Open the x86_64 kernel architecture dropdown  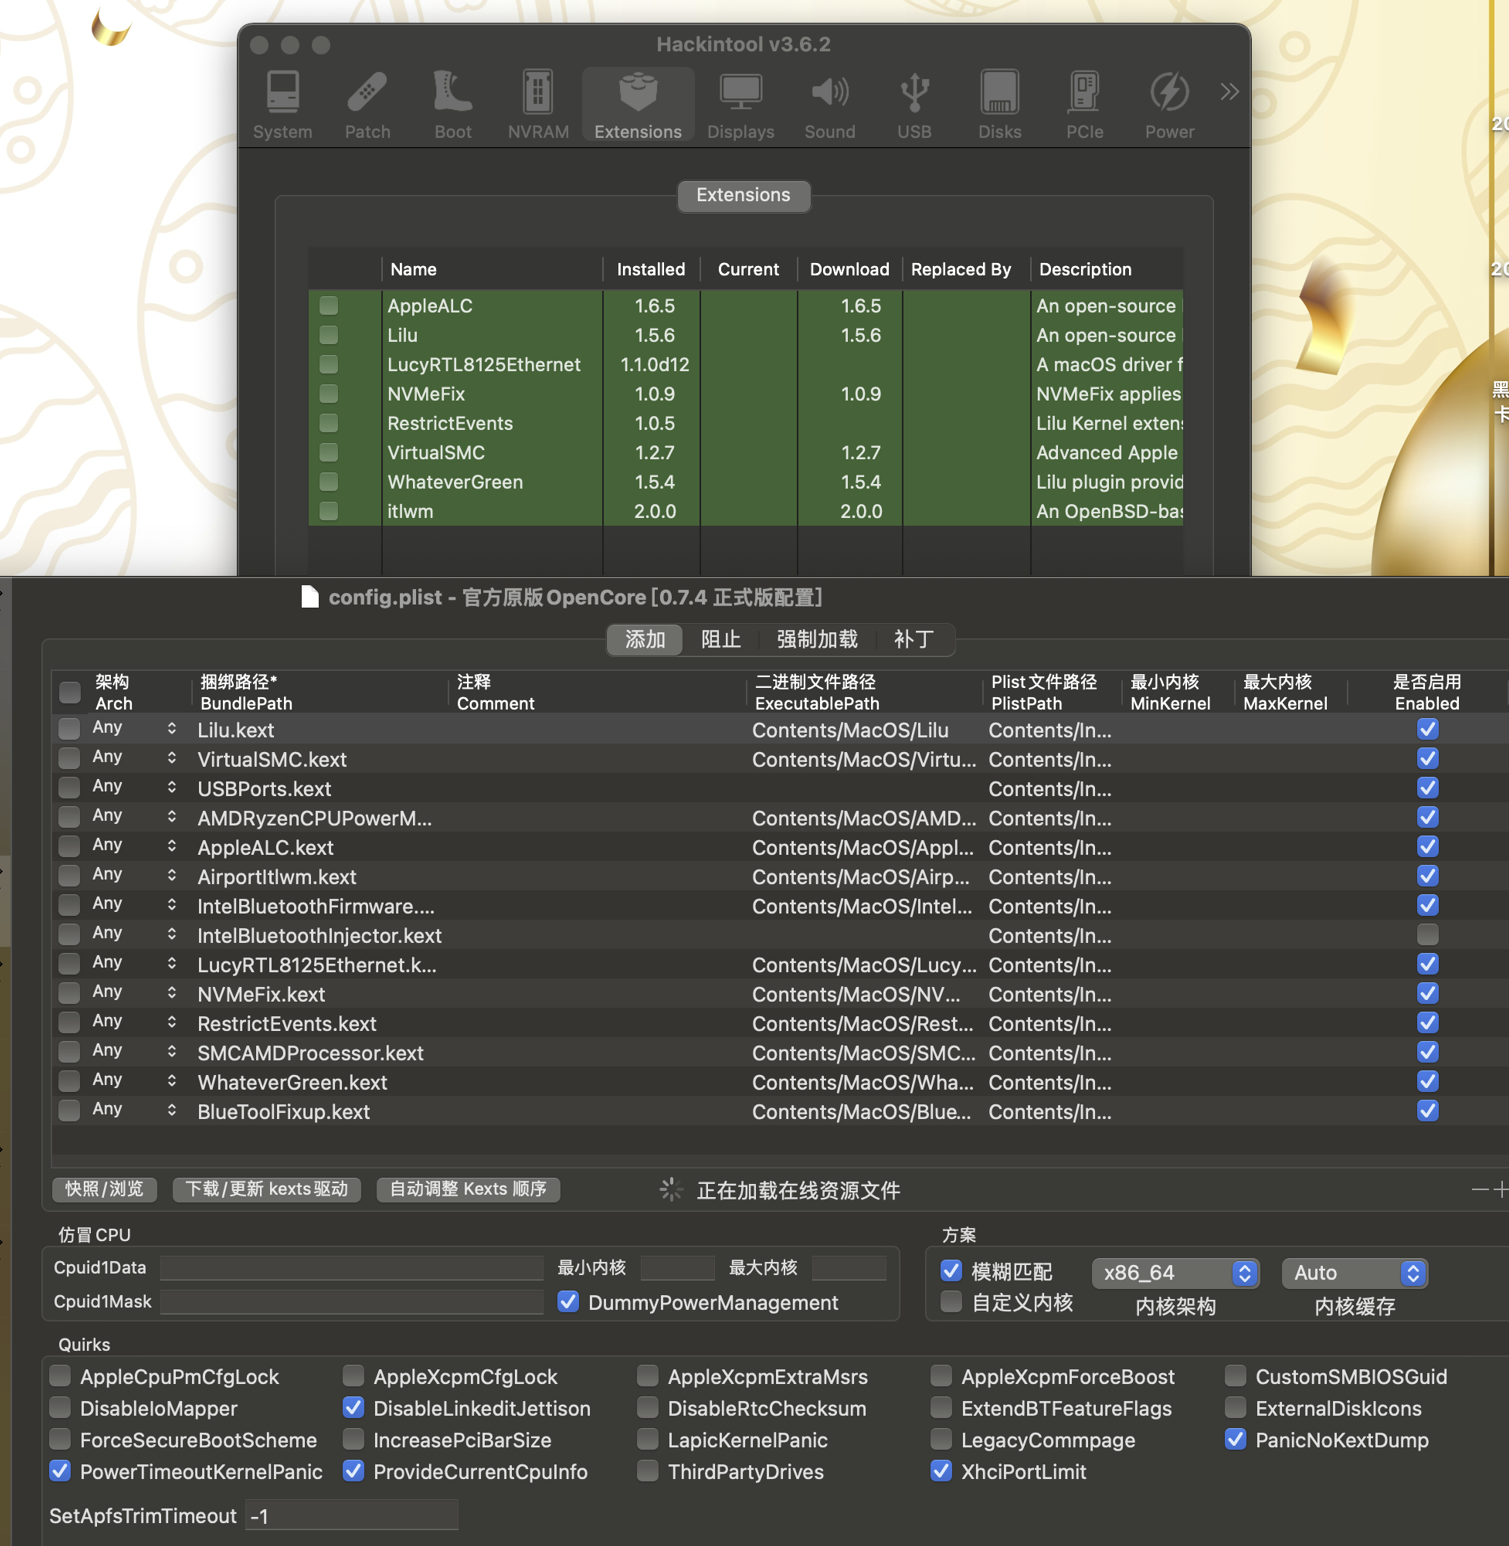point(1174,1272)
